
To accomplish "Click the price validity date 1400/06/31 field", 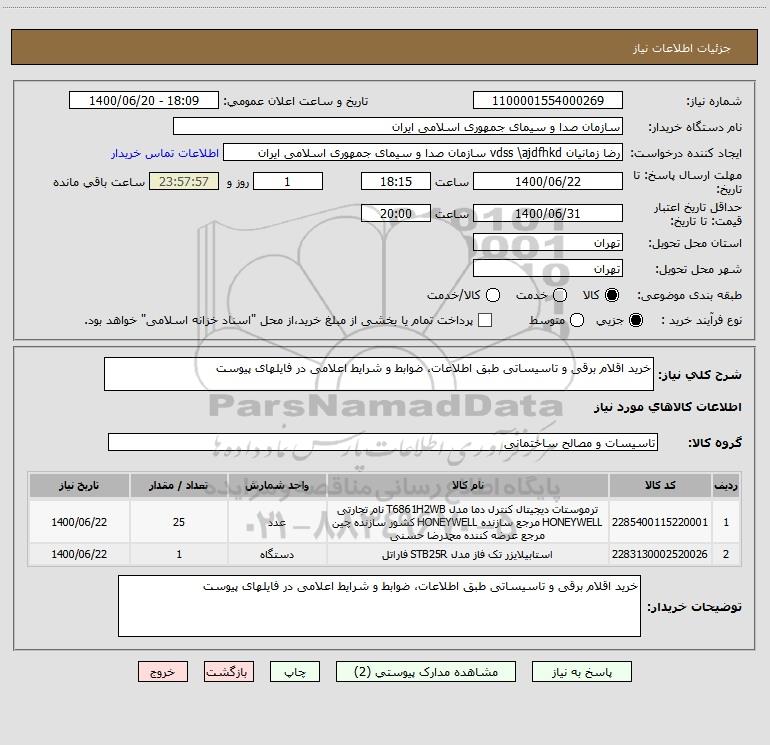I will click(x=548, y=214).
